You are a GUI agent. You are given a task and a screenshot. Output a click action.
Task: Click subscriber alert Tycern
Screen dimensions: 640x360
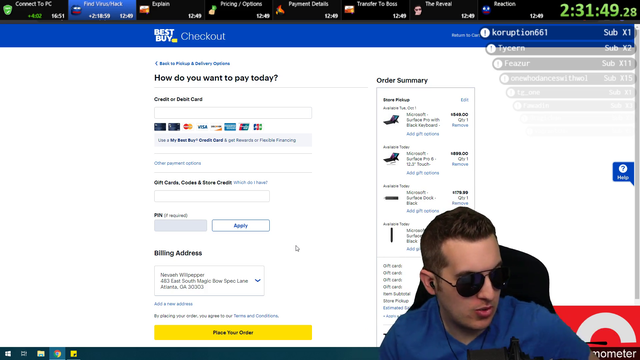[560, 48]
